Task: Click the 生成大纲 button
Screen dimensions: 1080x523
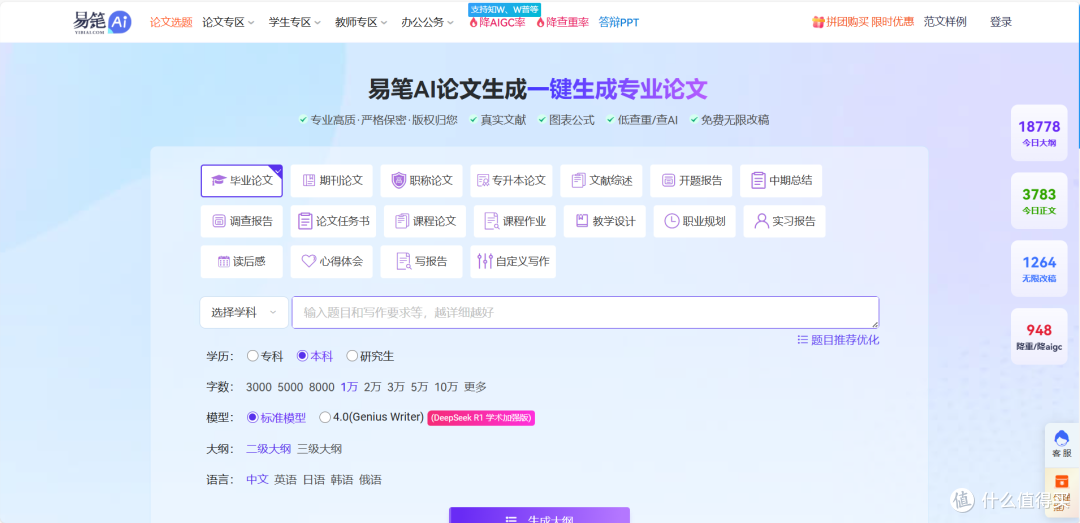Action: tap(539, 515)
